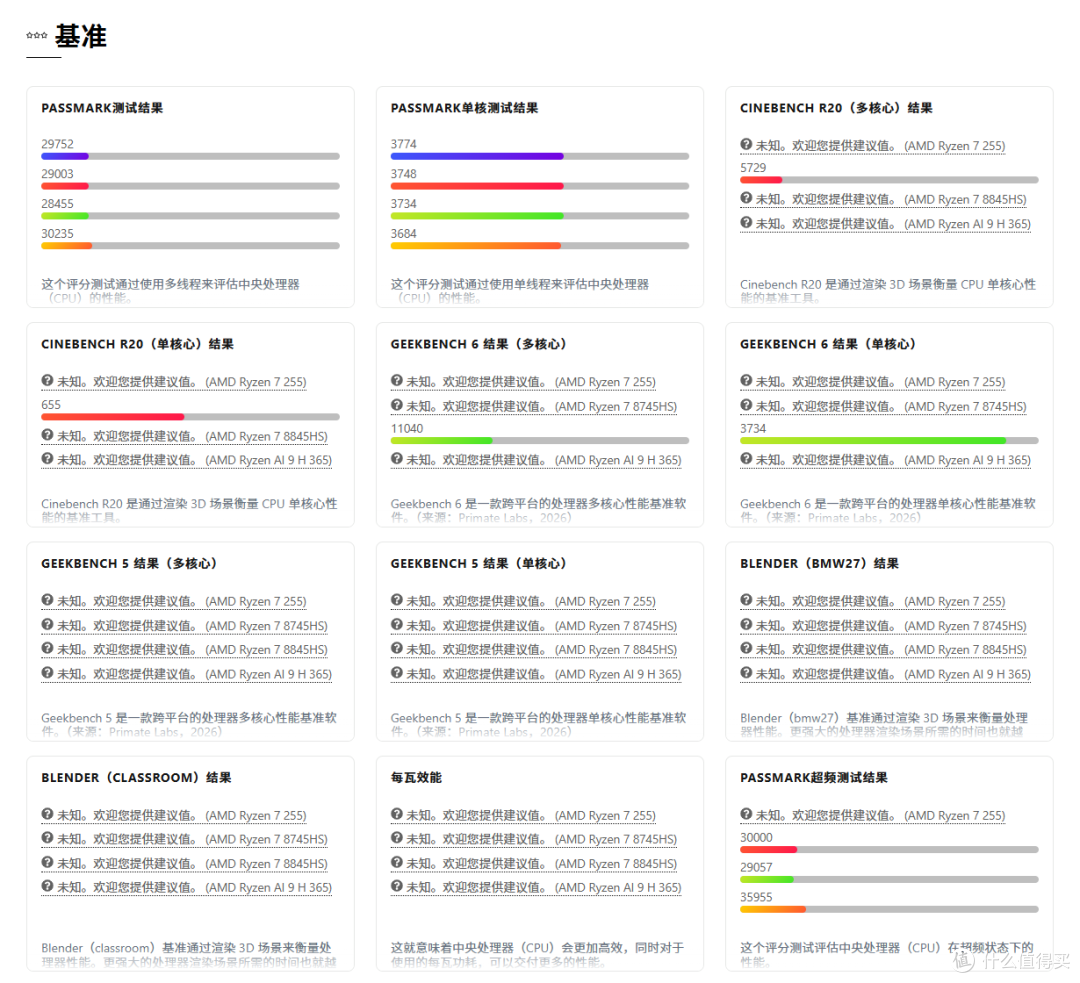Click the 基准 section heading
The image size is (1080, 983).
(x=81, y=36)
